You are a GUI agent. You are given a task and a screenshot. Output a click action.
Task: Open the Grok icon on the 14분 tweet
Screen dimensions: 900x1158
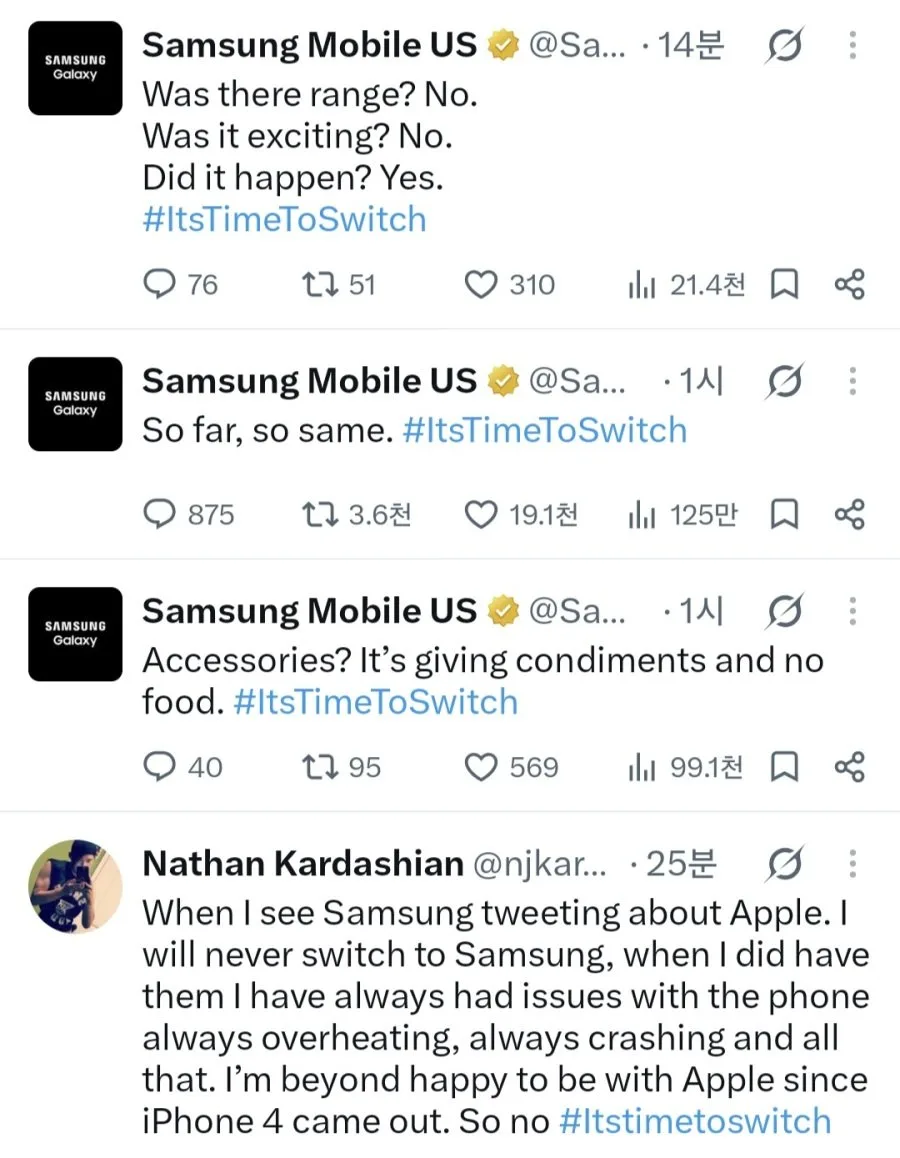pyautogui.click(x=784, y=46)
